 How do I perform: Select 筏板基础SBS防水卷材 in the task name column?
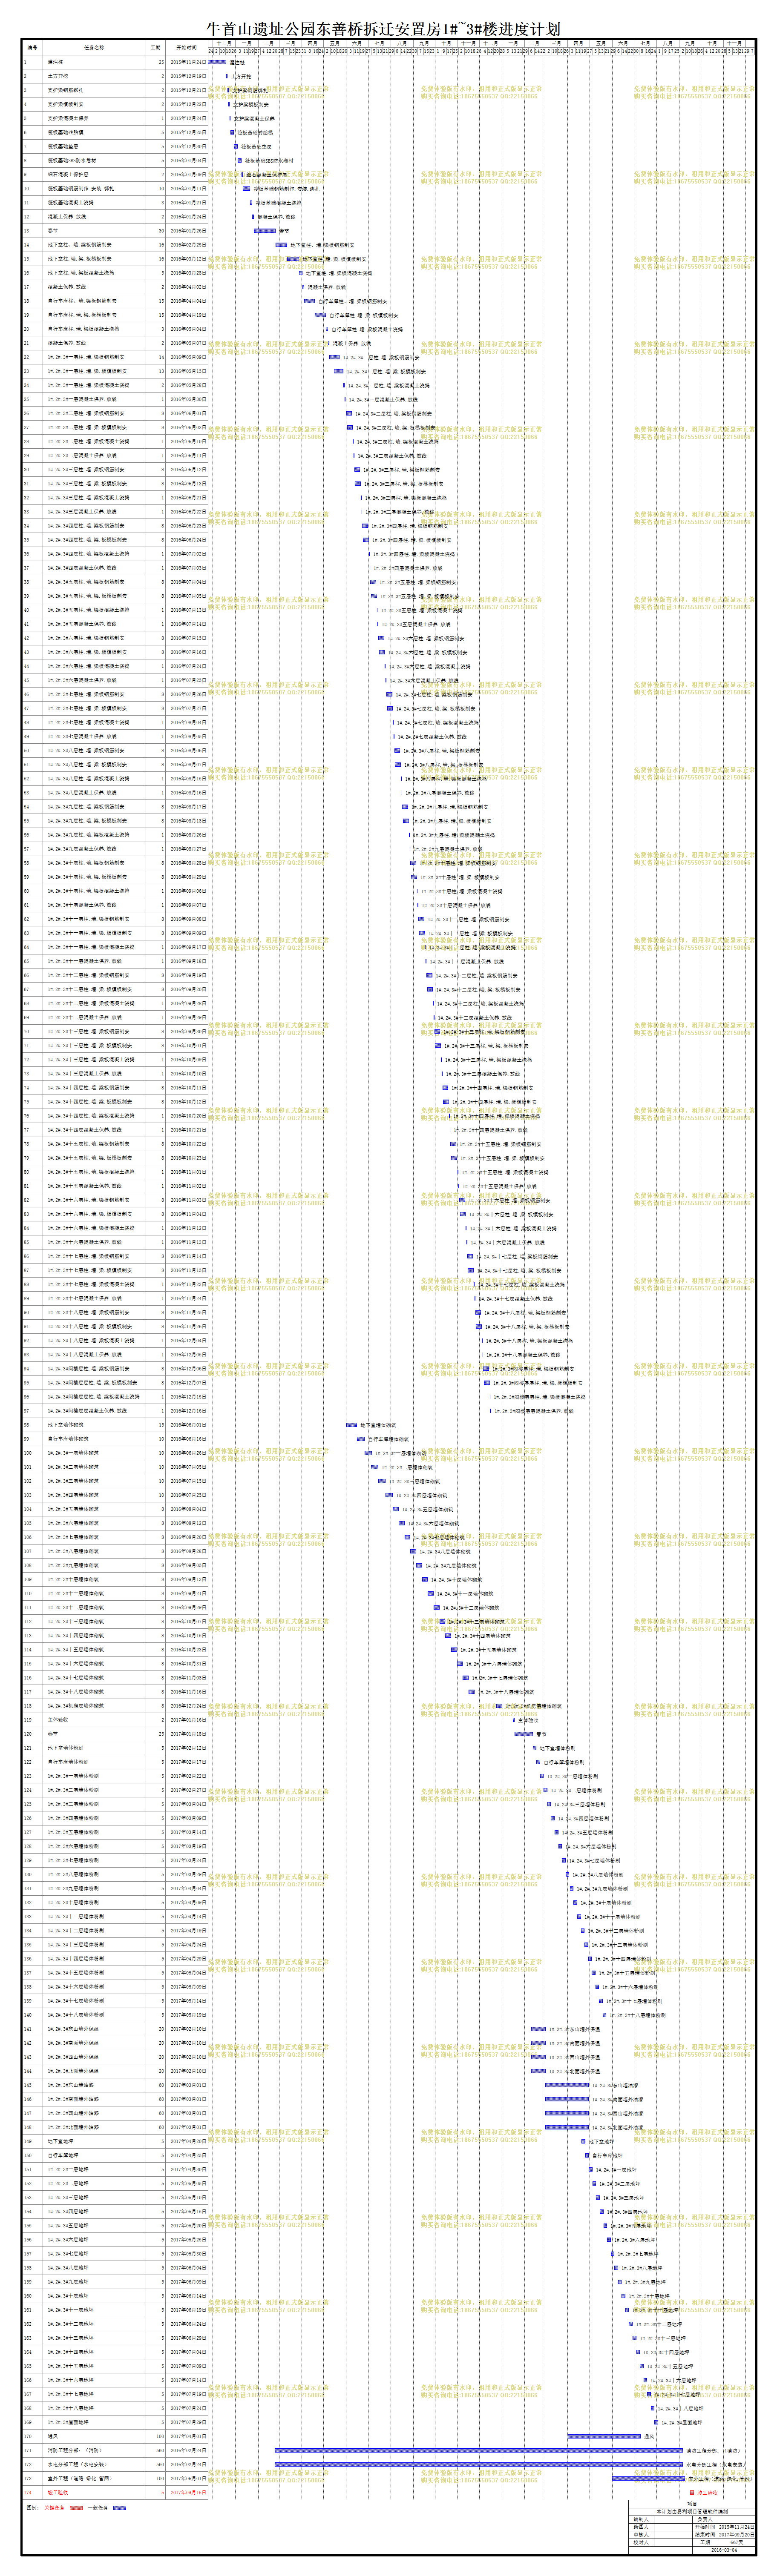(94, 160)
